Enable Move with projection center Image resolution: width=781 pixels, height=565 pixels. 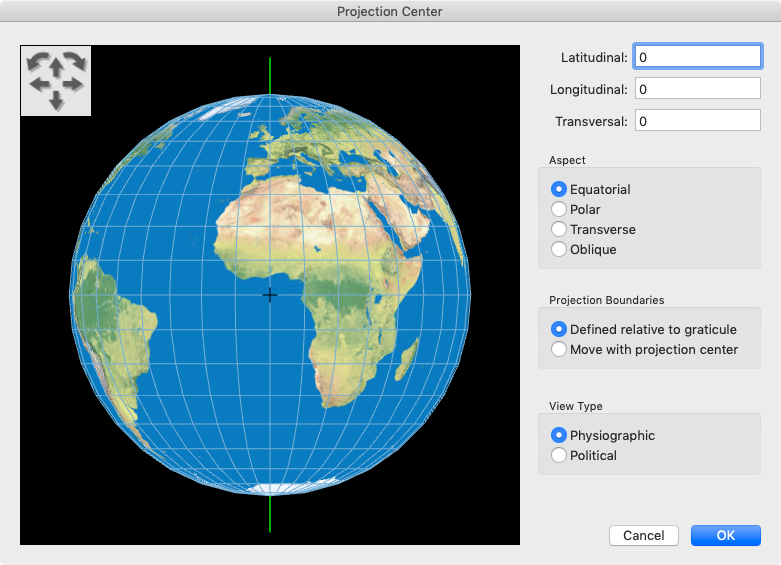[559, 349]
